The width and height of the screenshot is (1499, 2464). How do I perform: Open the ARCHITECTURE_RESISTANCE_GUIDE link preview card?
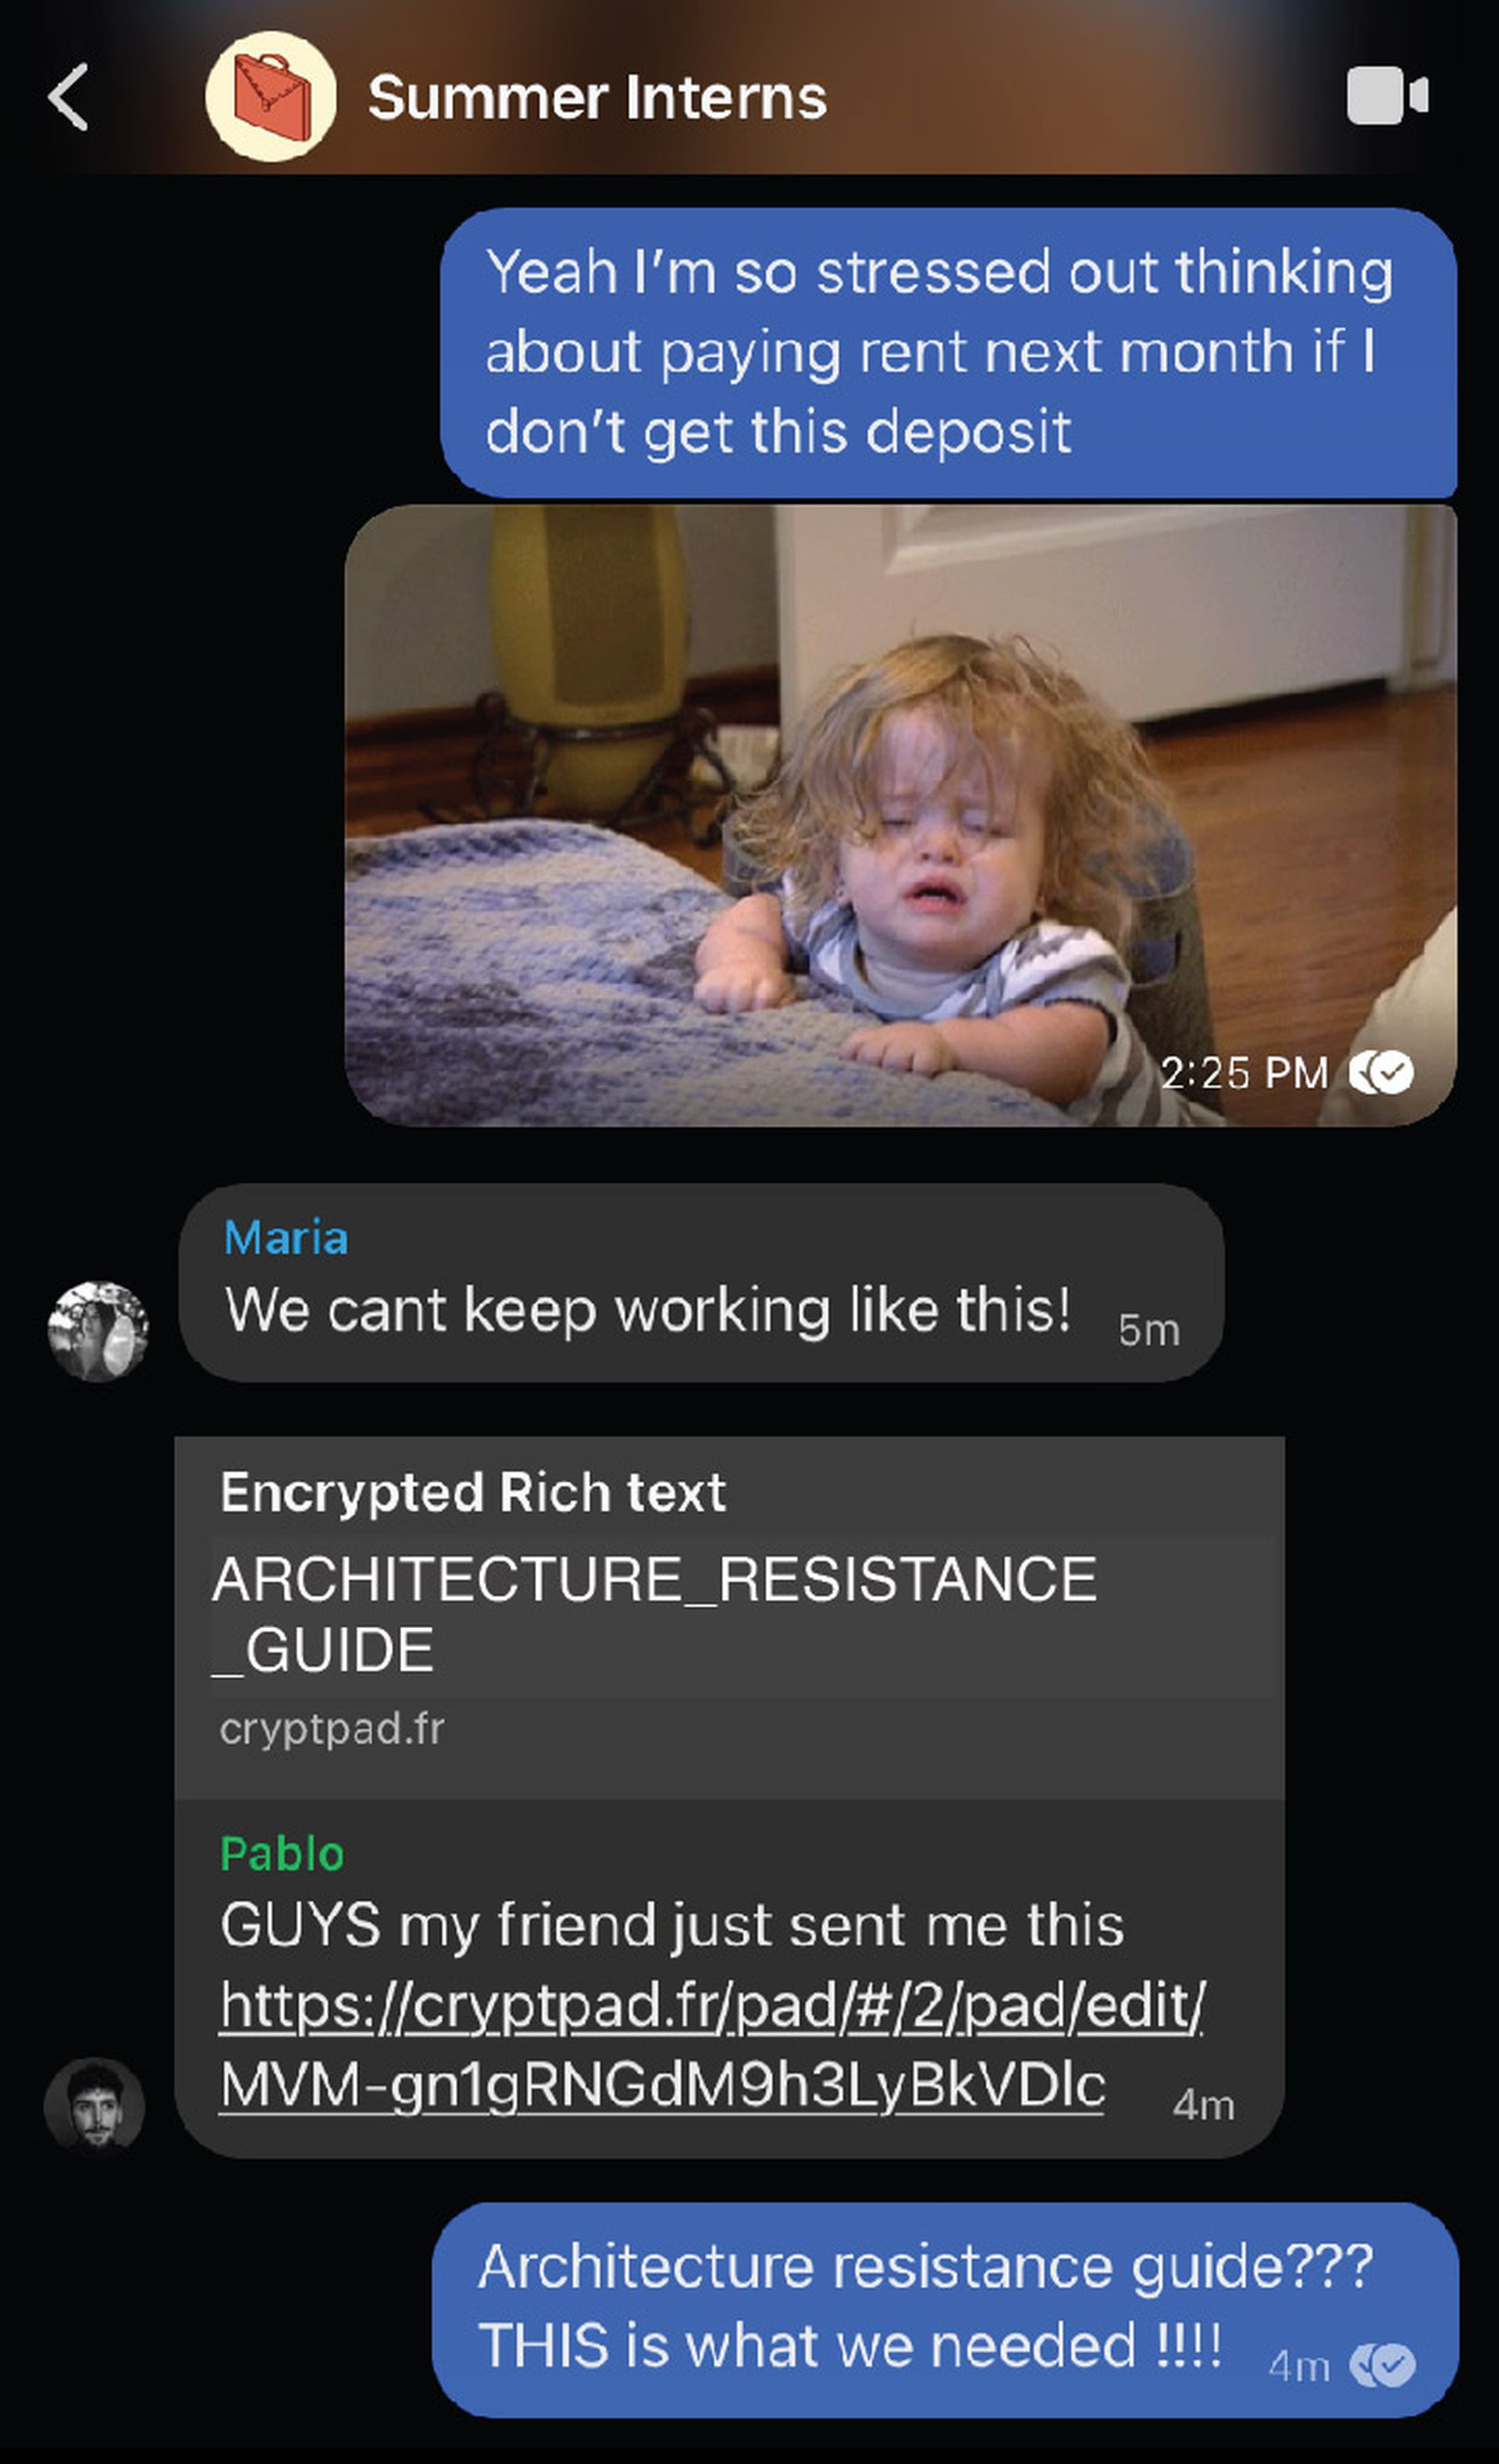729,1617
